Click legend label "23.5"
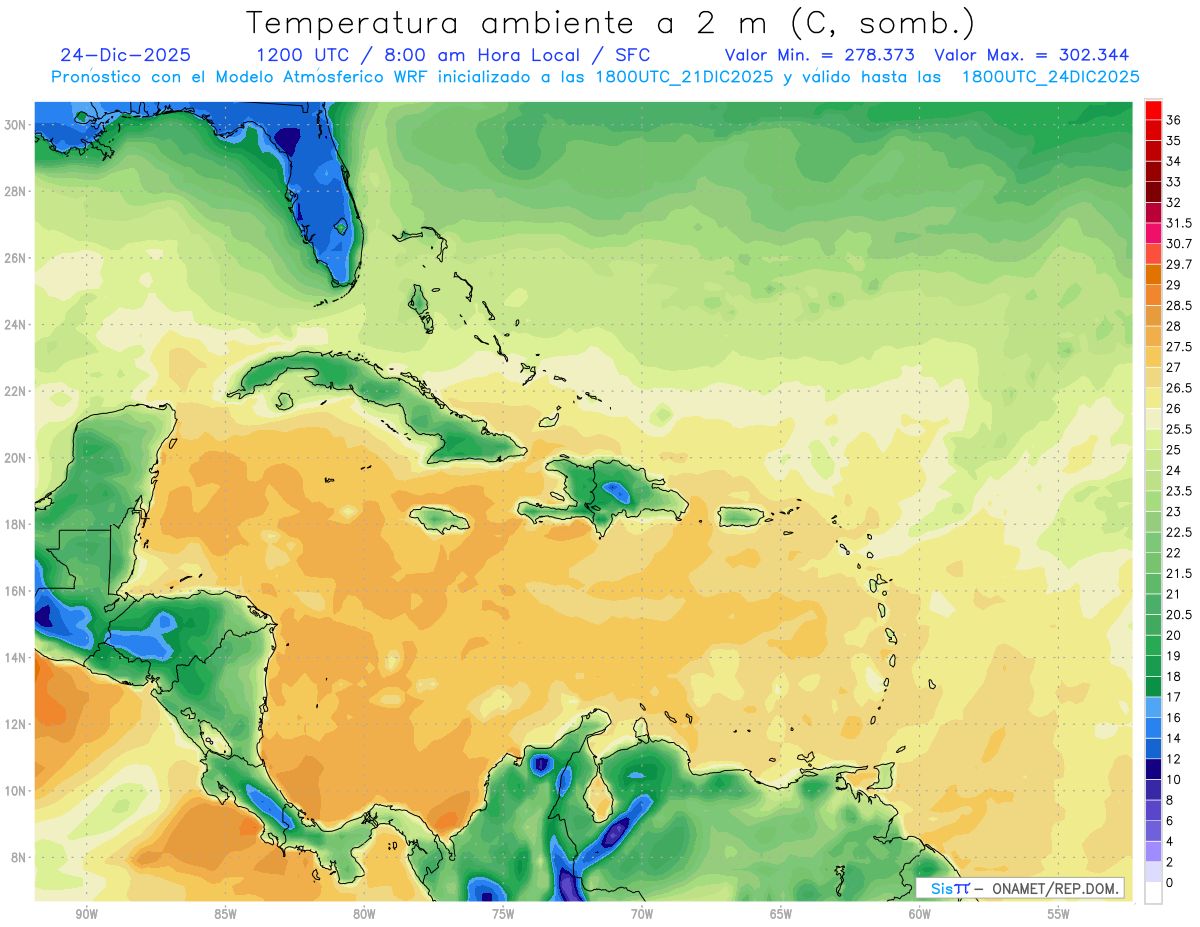This screenshot has width=1200, height=927. [x=1179, y=491]
